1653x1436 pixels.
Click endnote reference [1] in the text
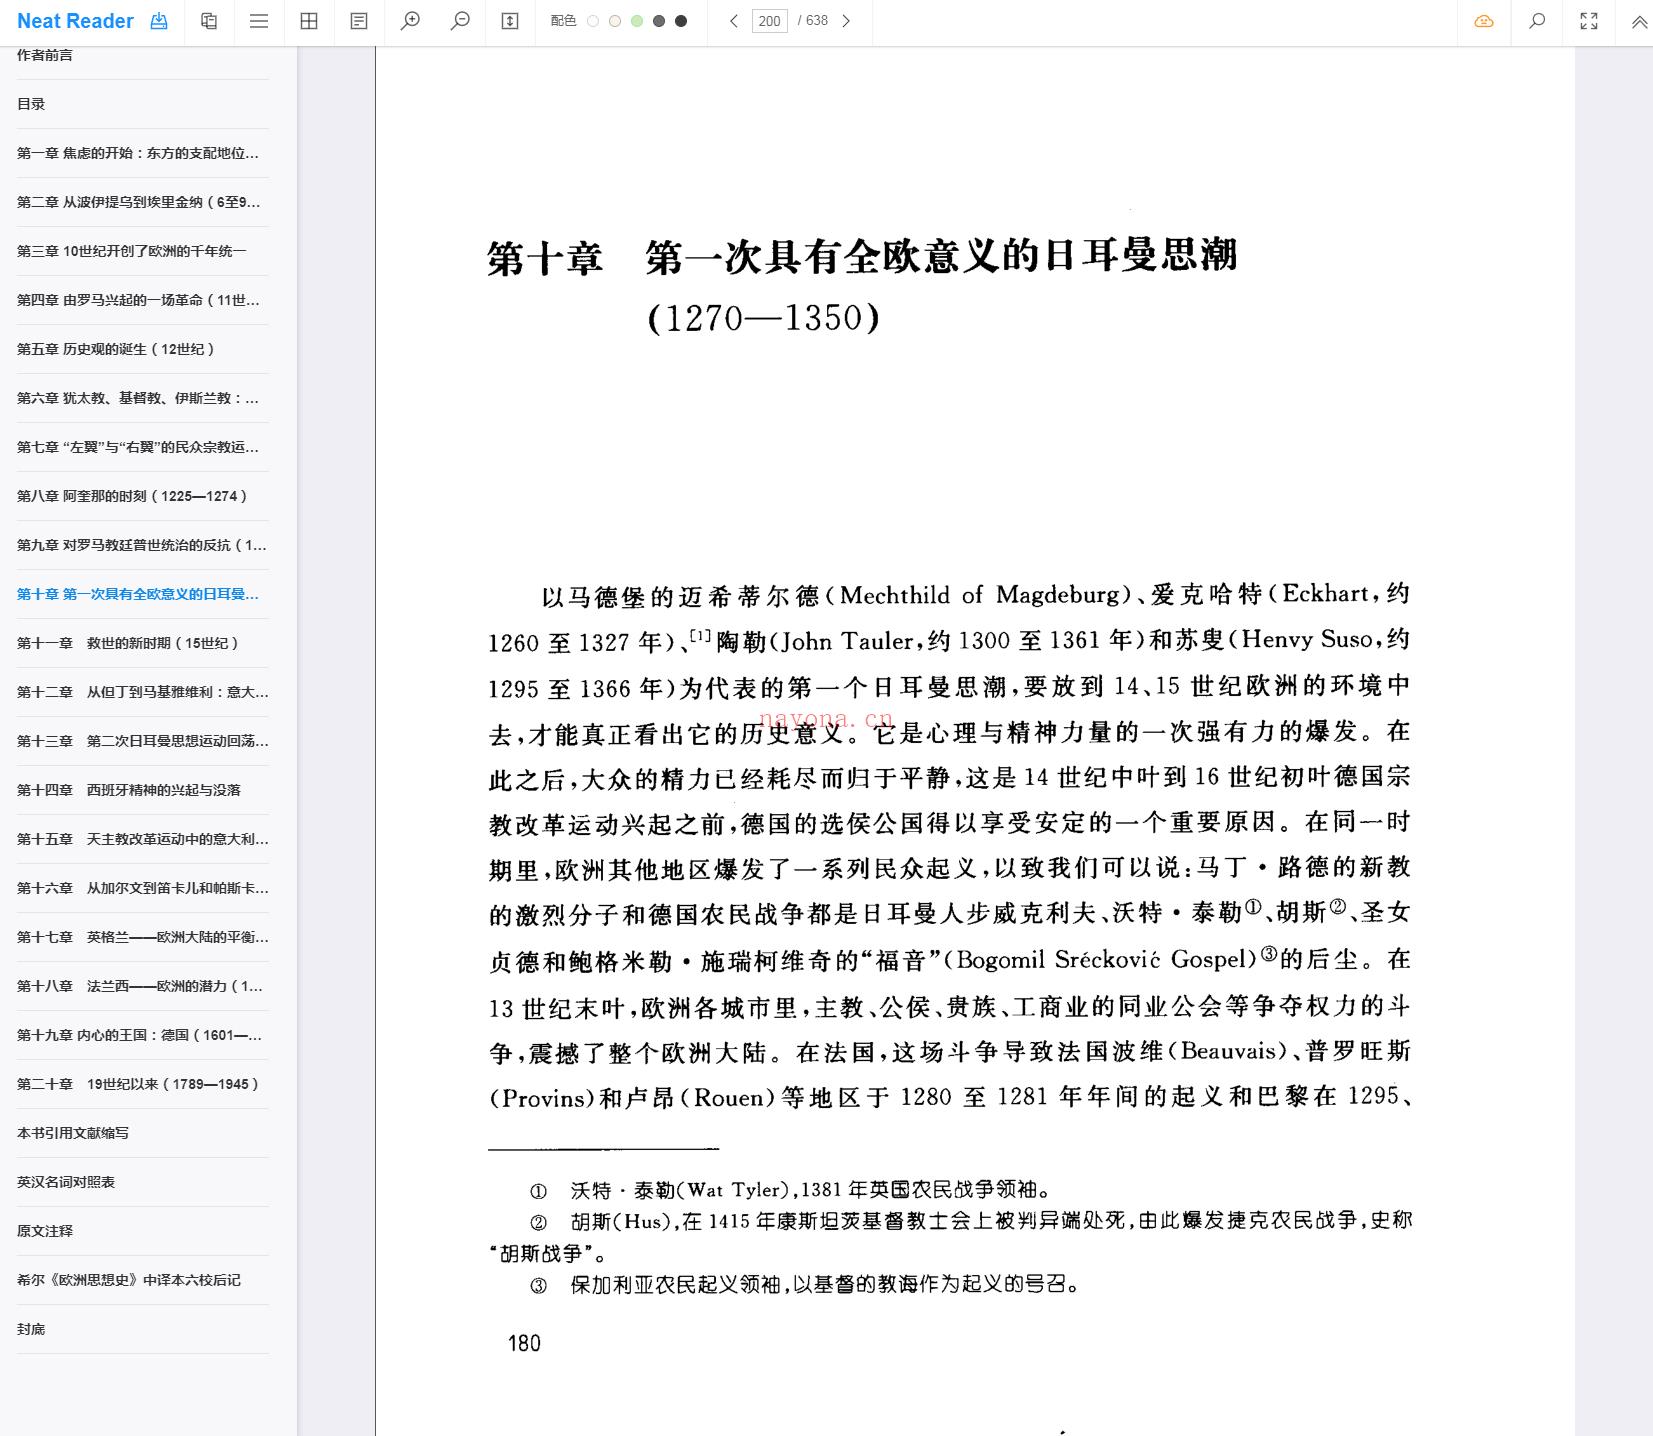tap(700, 635)
